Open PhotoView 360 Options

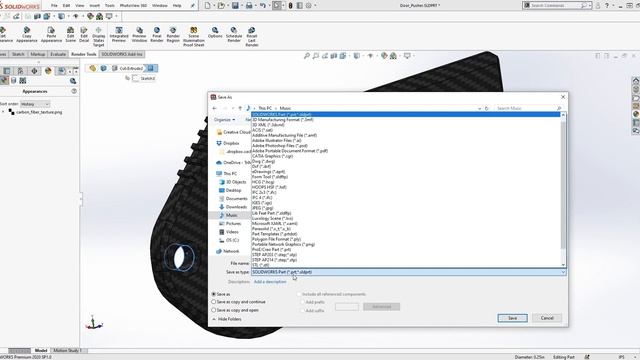(215, 33)
